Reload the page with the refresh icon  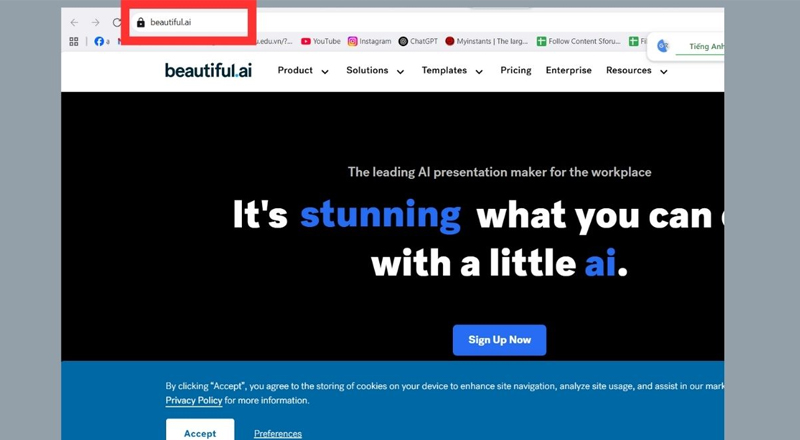click(117, 22)
